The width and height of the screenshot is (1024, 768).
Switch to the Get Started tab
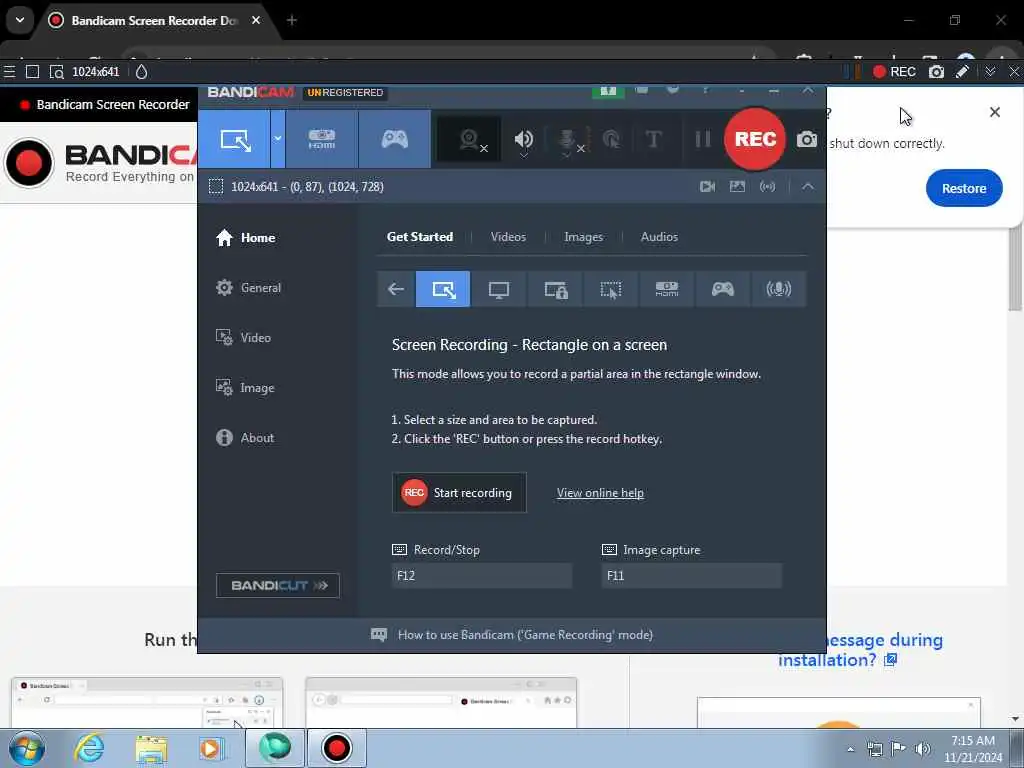coord(419,237)
